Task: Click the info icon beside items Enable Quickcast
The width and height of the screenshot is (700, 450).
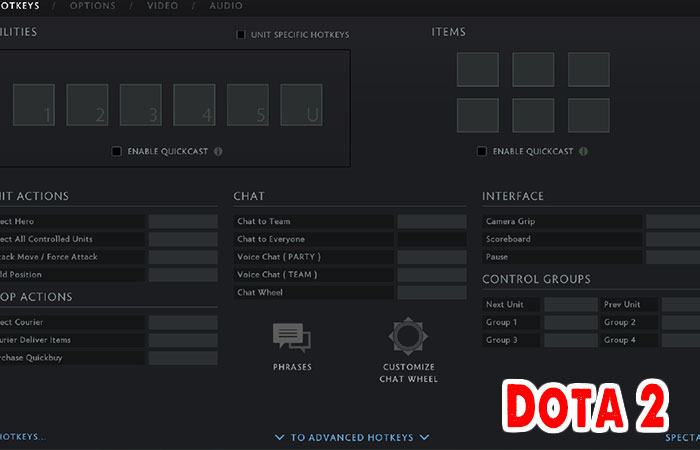Action: (583, 152)
